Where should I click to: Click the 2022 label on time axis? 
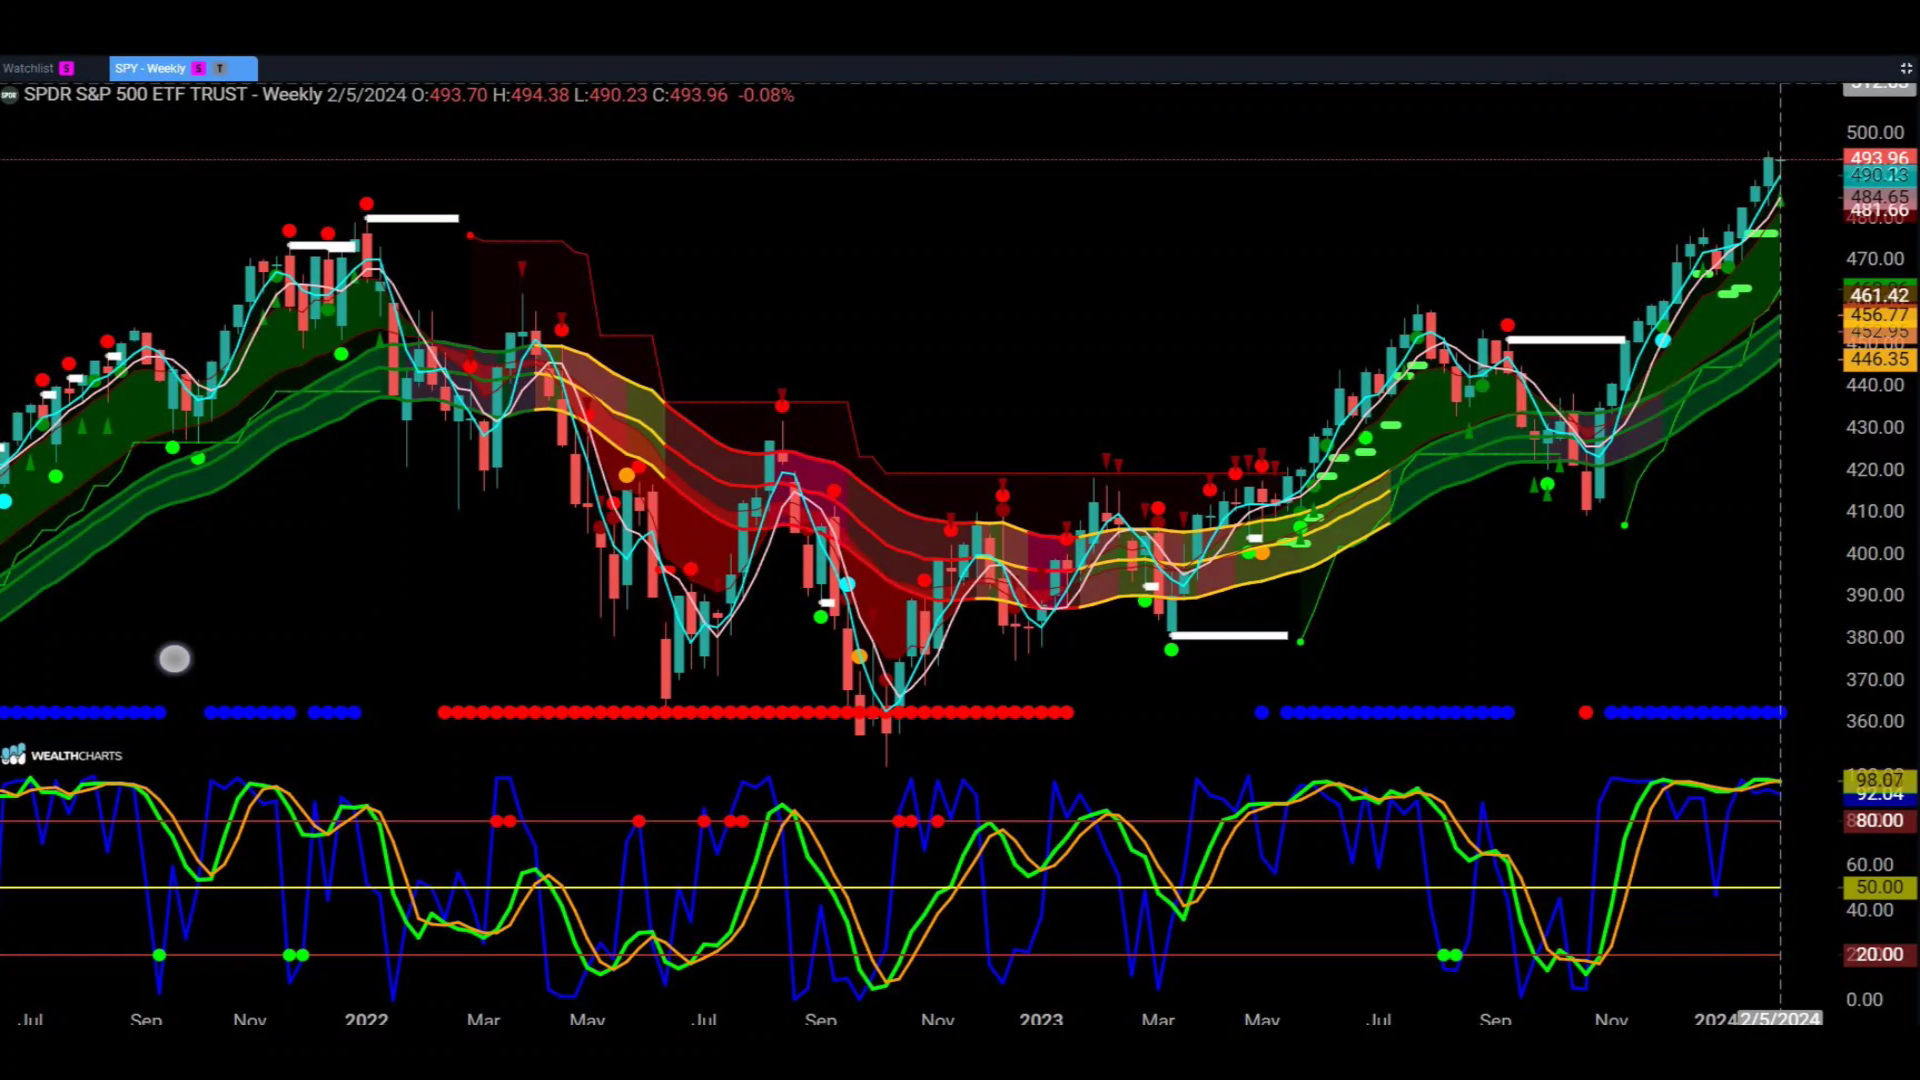tap(366, 1019)
